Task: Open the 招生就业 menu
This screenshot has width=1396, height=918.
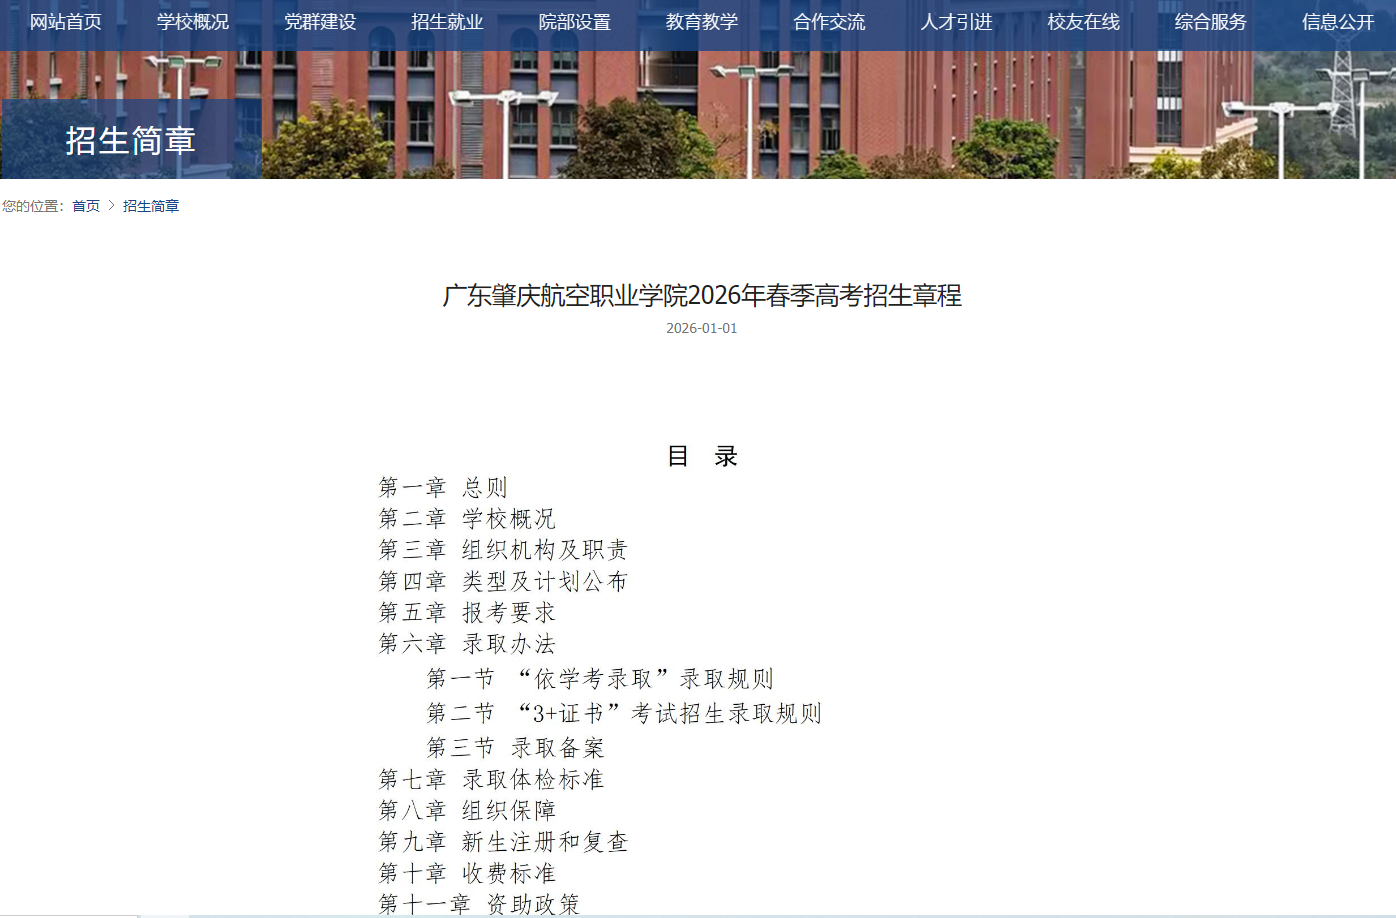Action: pos(447,22)
